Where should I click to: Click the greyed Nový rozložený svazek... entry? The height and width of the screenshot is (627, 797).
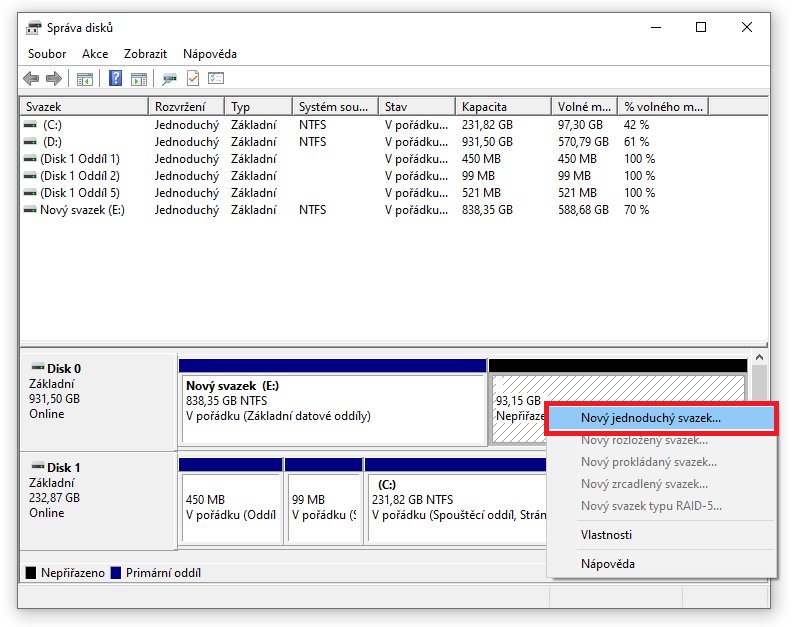(661, 440)
